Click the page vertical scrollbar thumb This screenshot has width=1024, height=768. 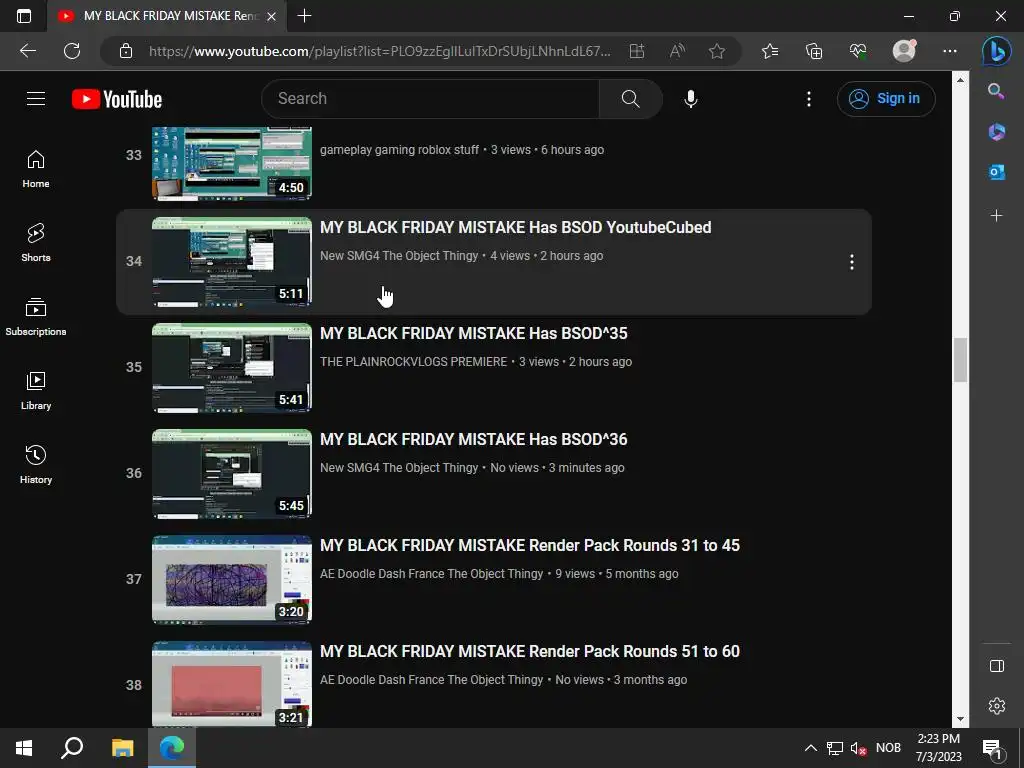(x=960, y=360)
